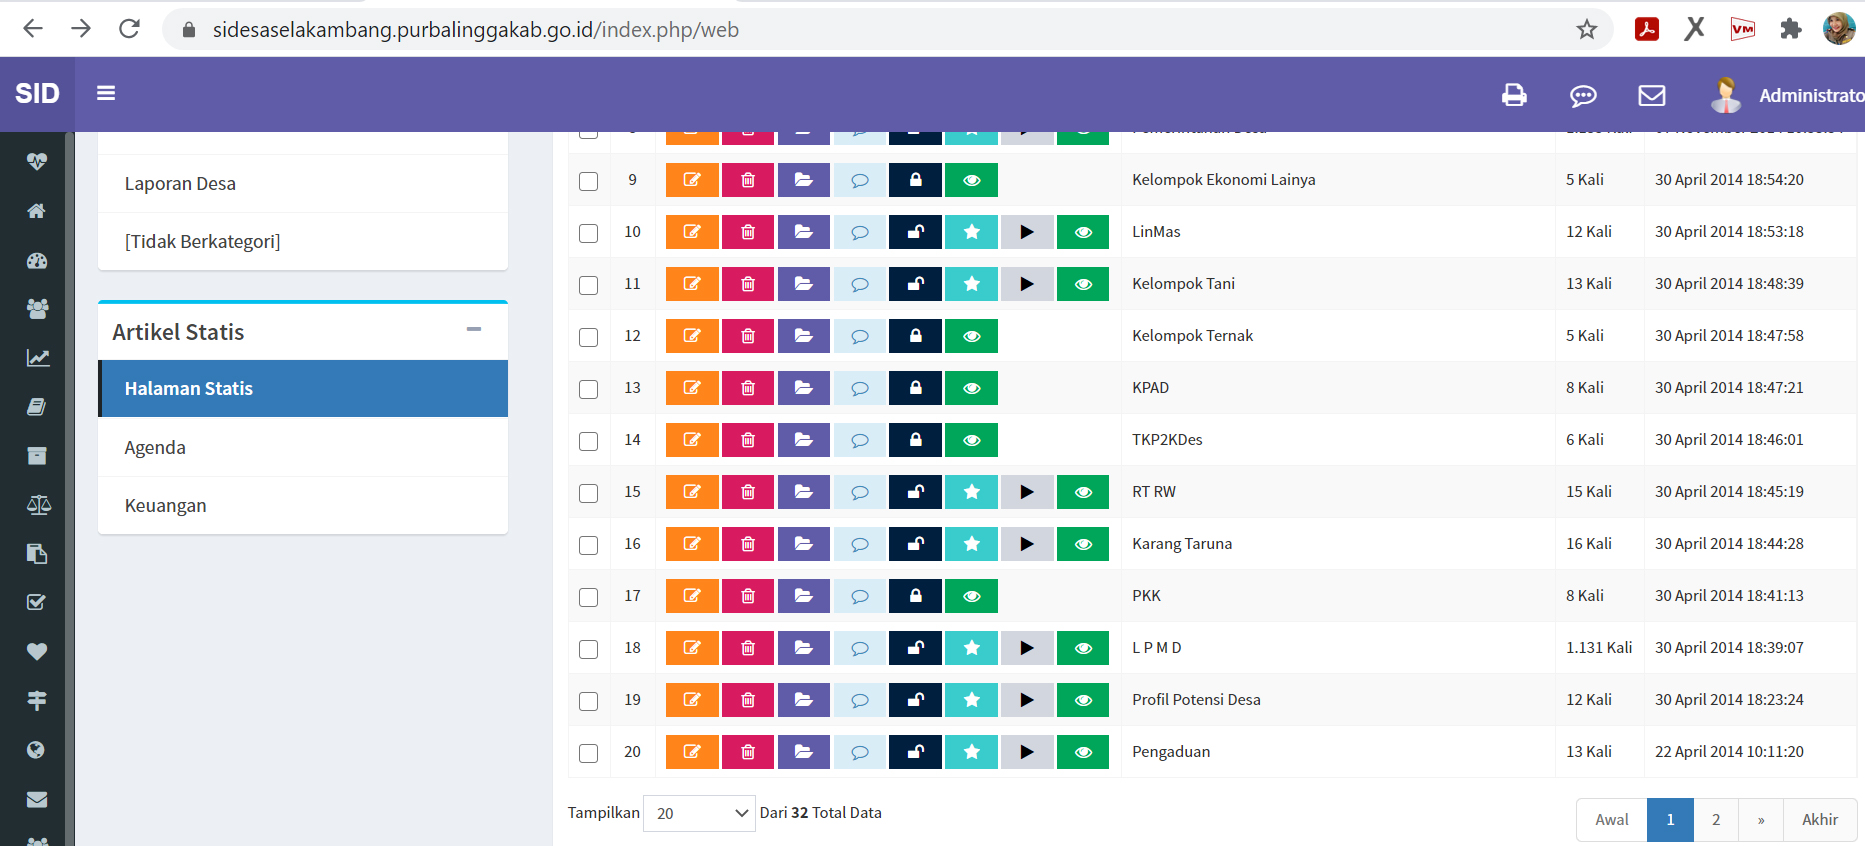Click the 1.131 Kali view count
The width and height of the screenshot is (1865, 846).
pyautogui.click(x=1599, y=648)
